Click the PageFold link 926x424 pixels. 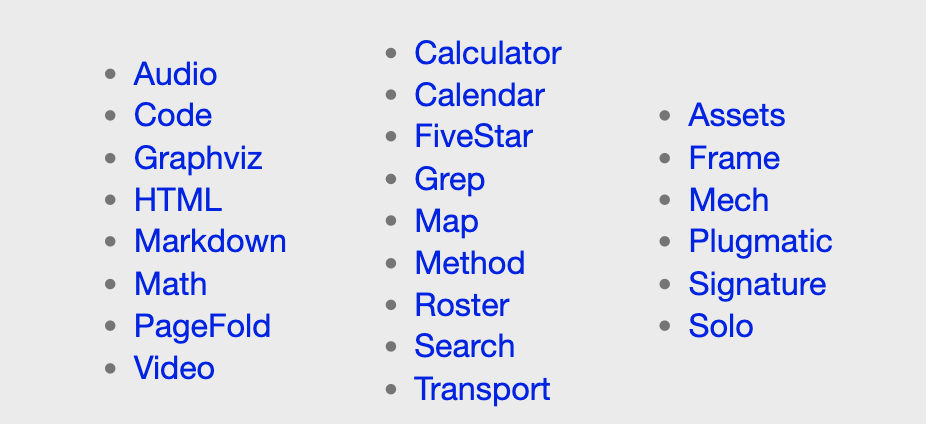(202, 327)
